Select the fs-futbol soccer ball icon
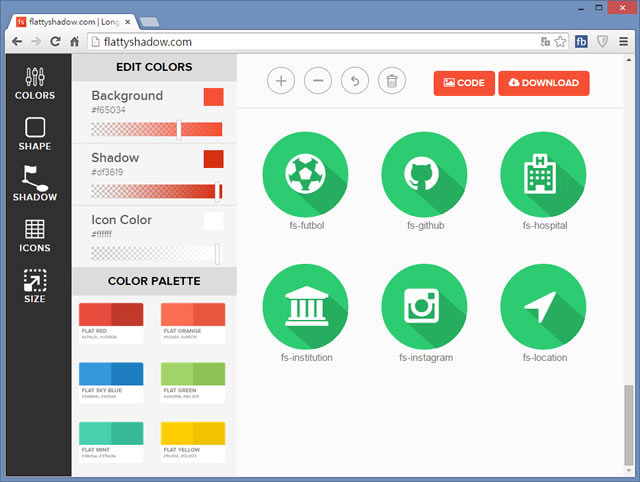This screenshot has width=640, height=482. coord(306,174)
